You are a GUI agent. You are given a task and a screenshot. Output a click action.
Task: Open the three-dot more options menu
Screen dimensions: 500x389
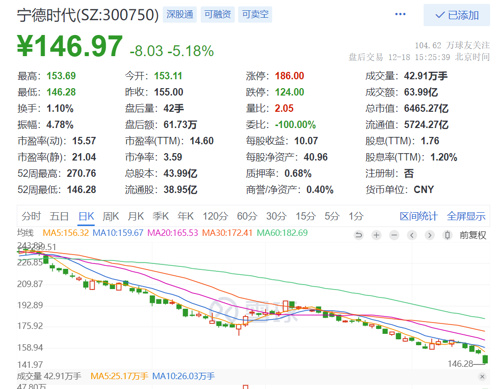pyautogui.click(x=400, y=14)
